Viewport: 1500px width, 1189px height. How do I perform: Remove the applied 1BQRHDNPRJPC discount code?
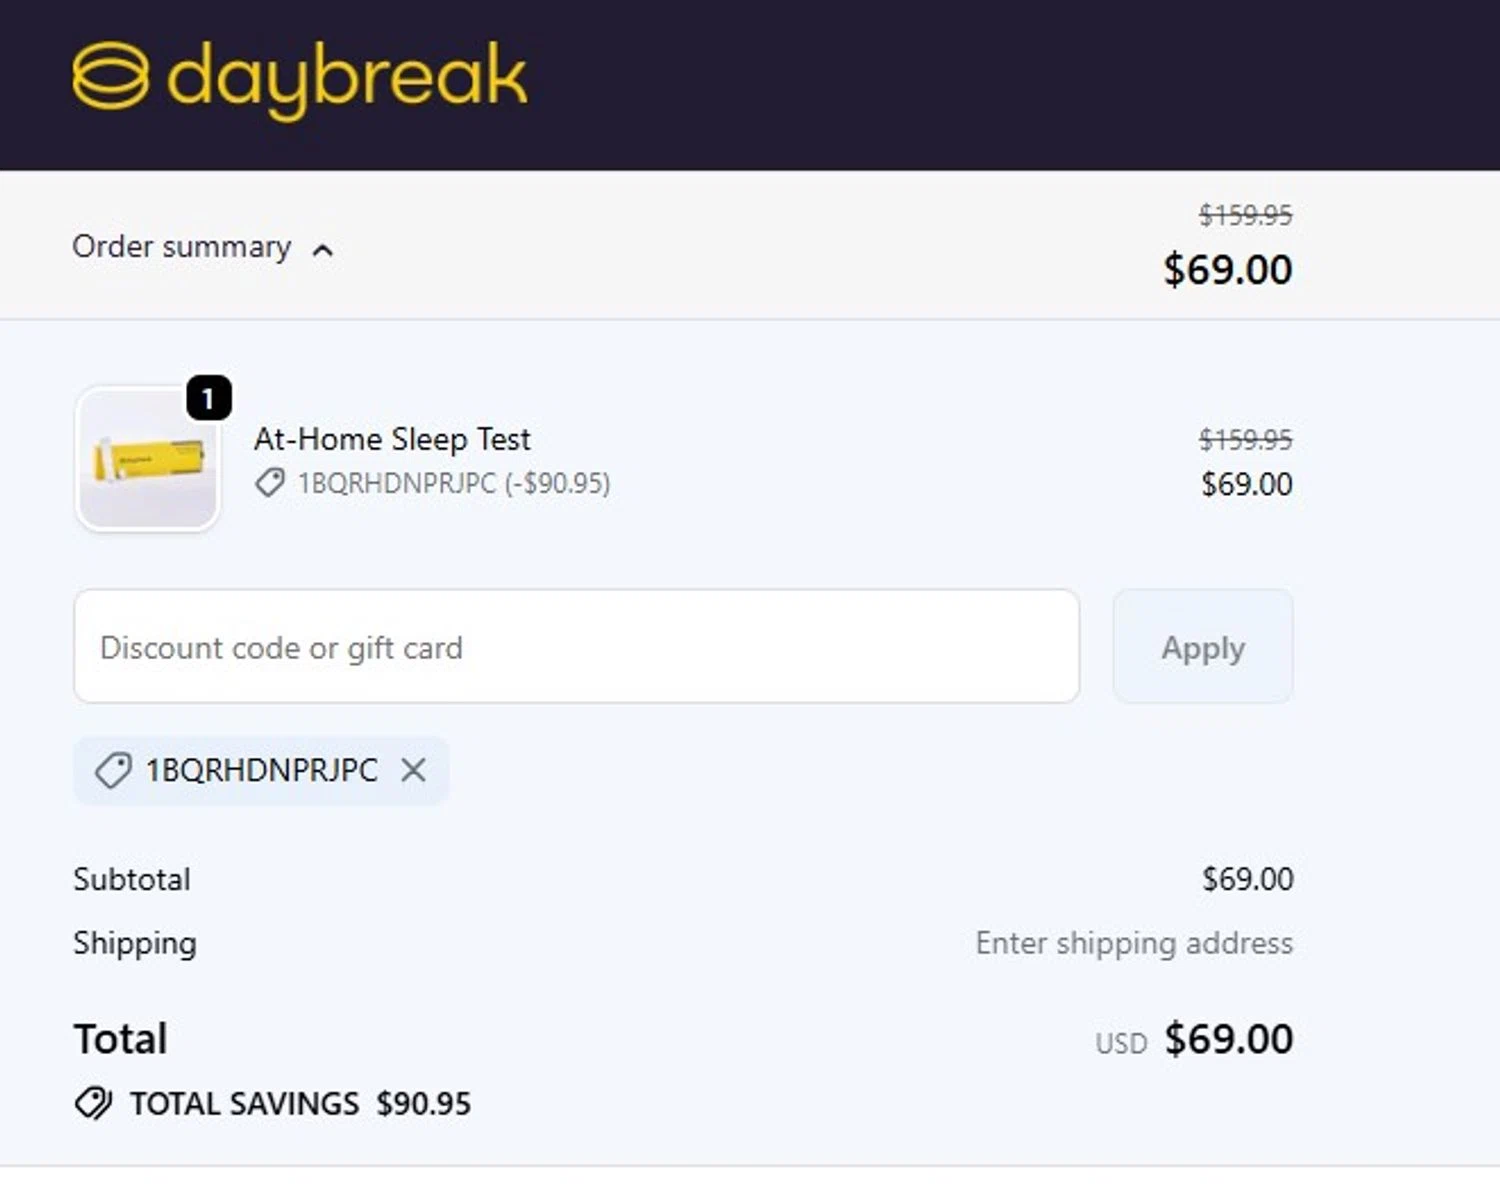click(413, 770)
